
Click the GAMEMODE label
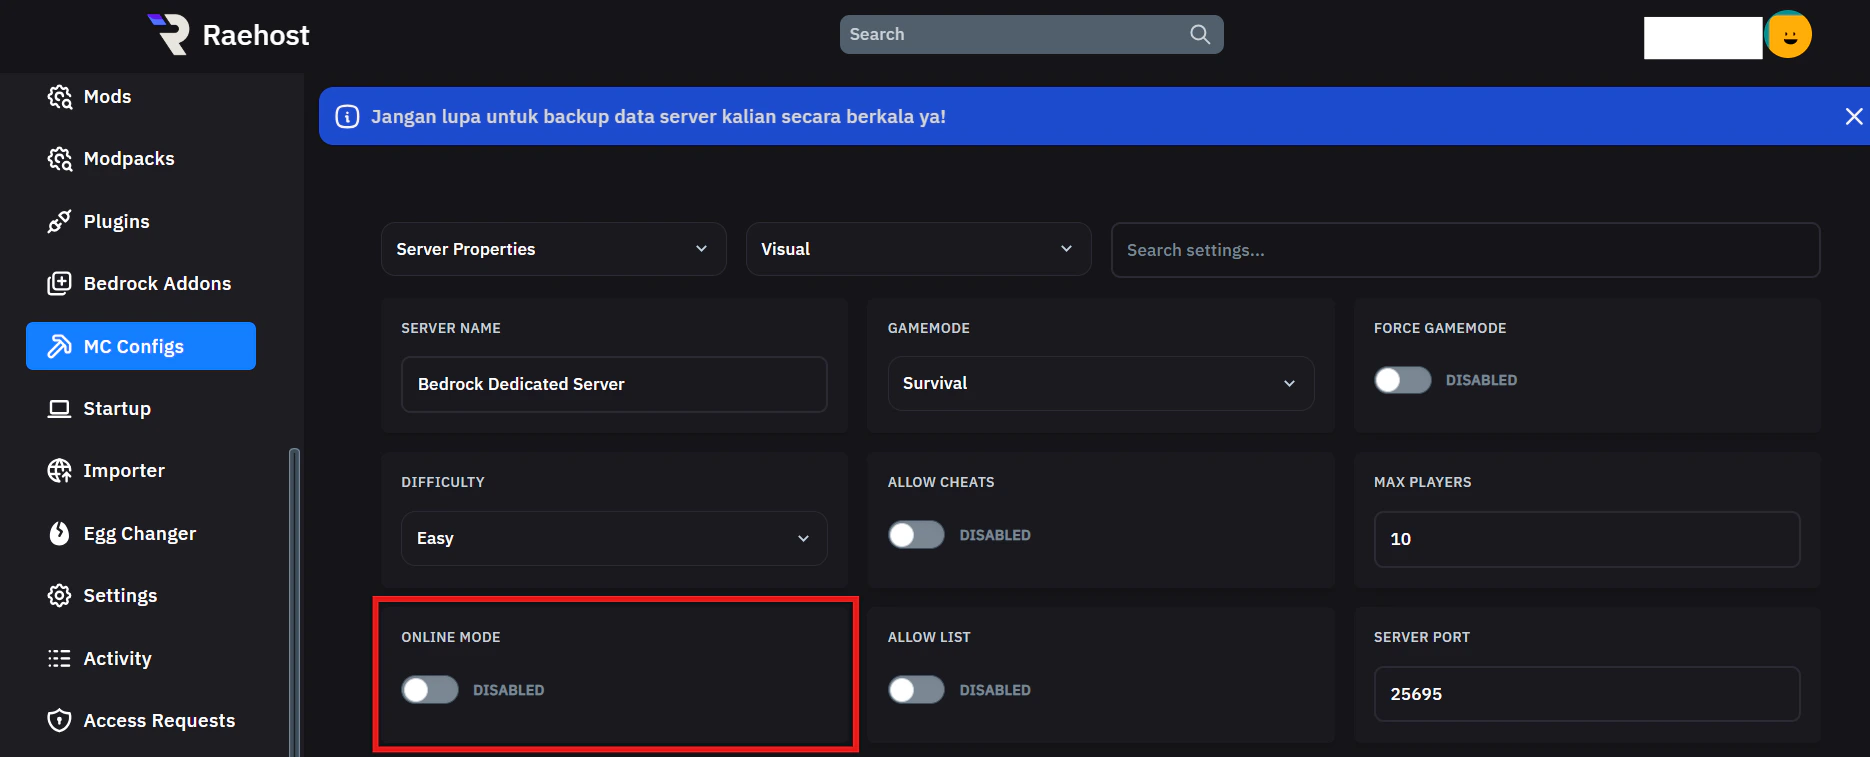click(929, 328)
